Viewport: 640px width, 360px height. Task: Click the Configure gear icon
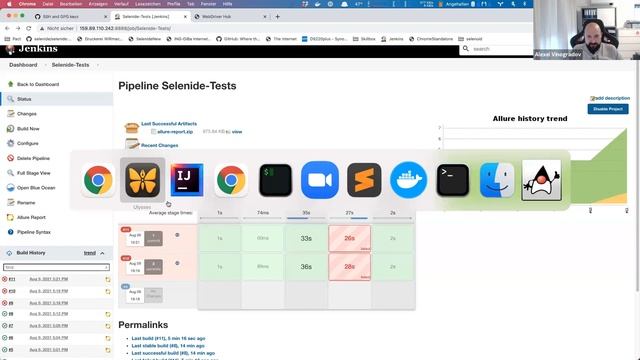coord(11,143)
